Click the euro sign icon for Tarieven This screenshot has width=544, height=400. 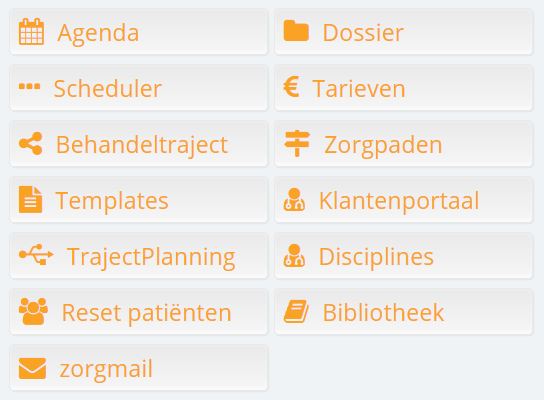click(x=291, y=87)
